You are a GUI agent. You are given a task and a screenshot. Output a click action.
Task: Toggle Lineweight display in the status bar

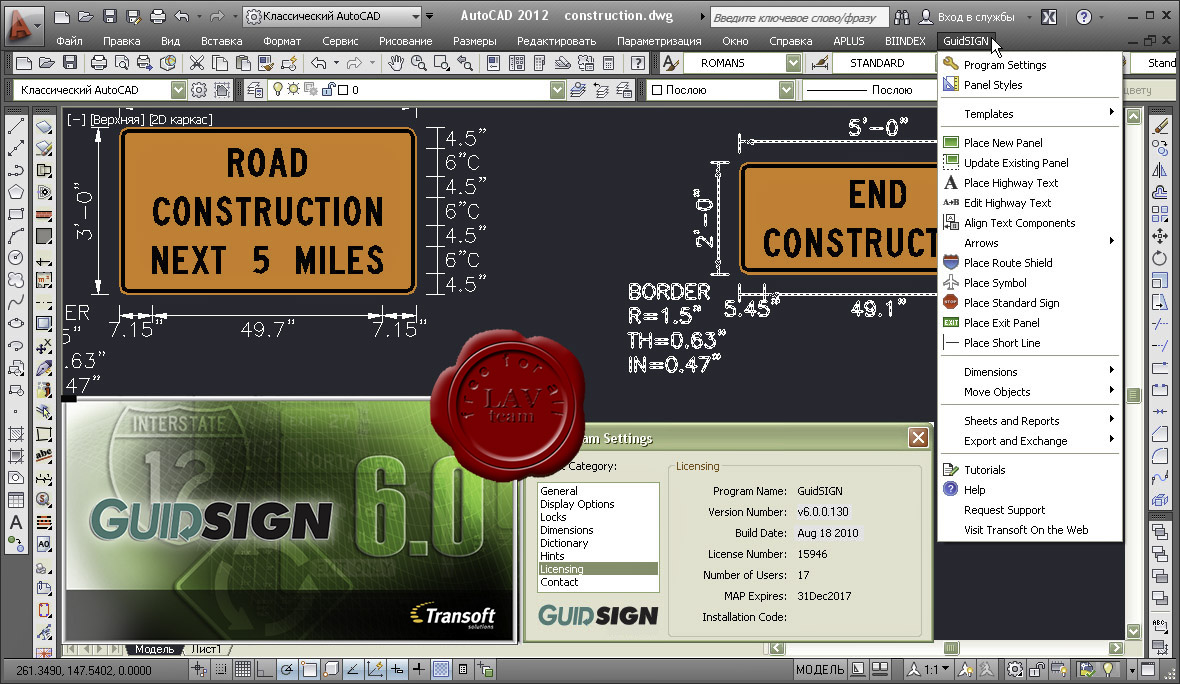click(x=418, y=669)
